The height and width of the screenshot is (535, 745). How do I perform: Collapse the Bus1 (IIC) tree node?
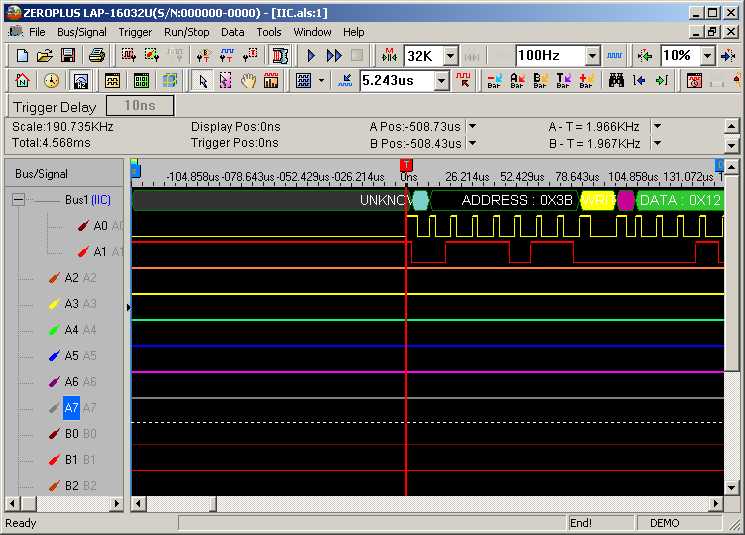tap(18, 200)
